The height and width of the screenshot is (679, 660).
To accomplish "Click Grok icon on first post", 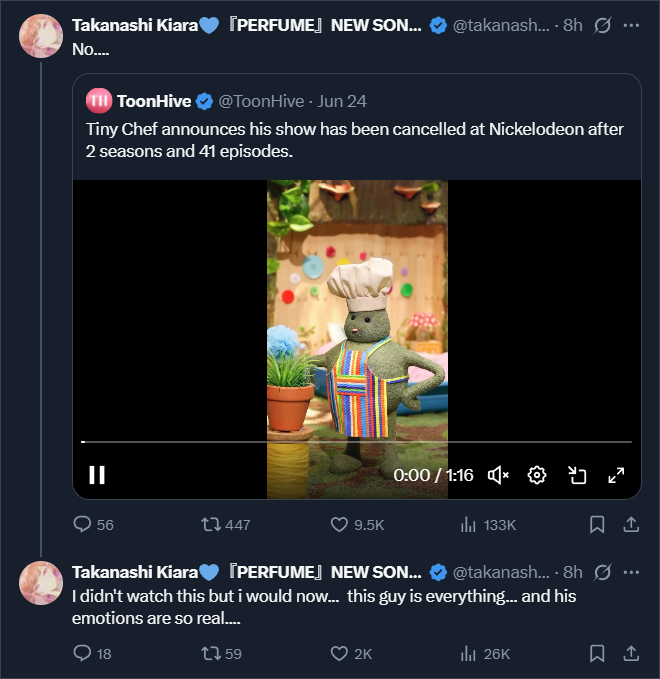I will [602, 25].
